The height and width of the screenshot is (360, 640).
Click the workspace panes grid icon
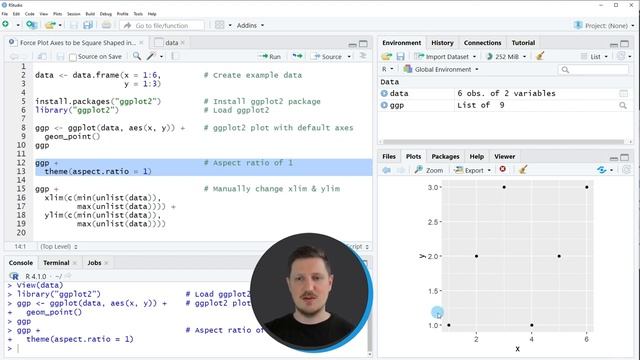click(220, 25)
